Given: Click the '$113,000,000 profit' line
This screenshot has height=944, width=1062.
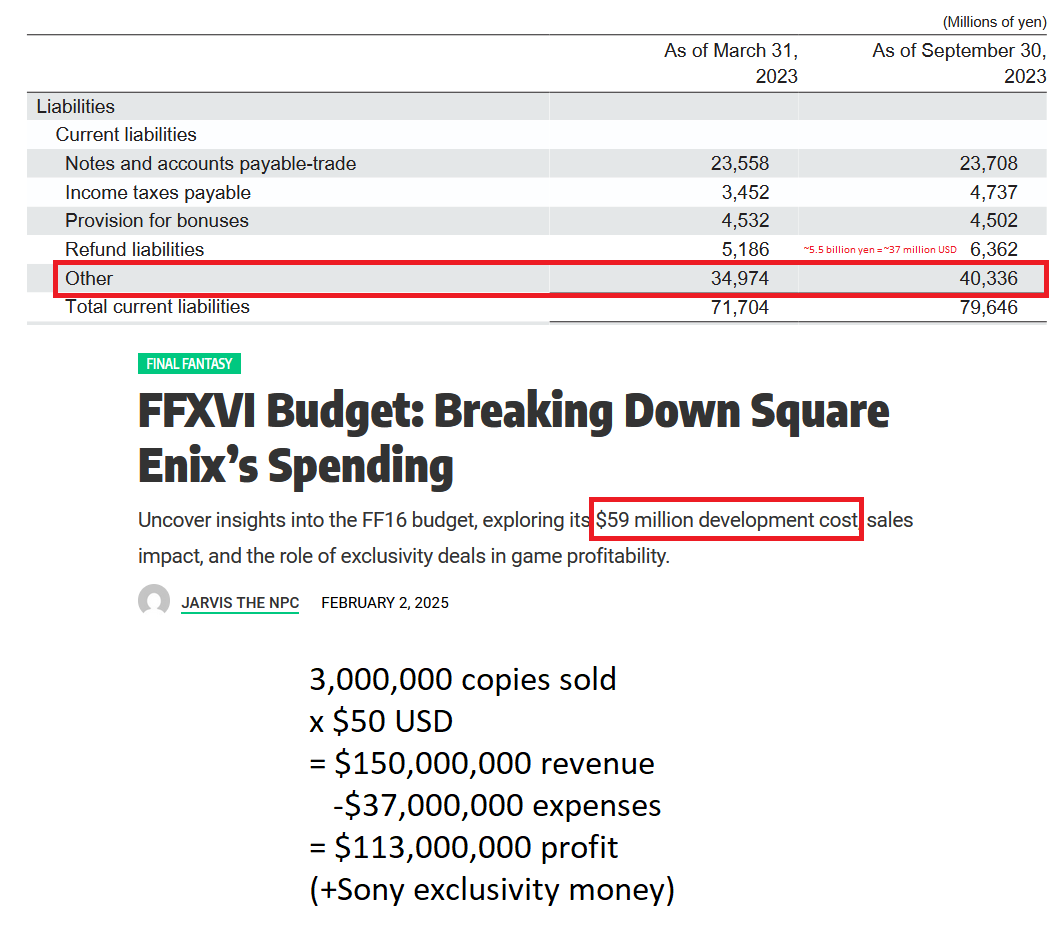Looking at the screenshot, I should (x=463, y=847).
